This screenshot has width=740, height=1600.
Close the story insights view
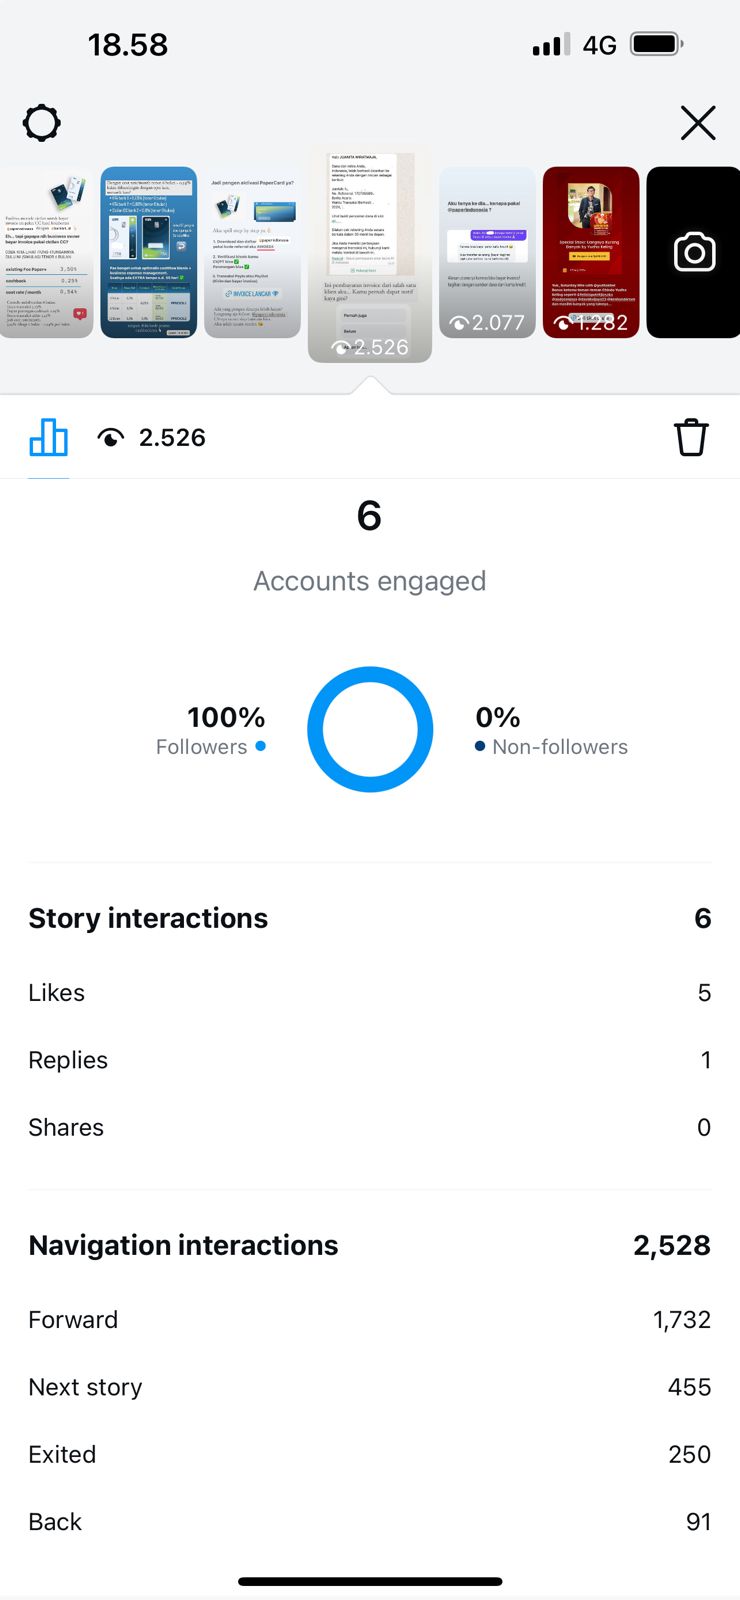tap(697, 123)
